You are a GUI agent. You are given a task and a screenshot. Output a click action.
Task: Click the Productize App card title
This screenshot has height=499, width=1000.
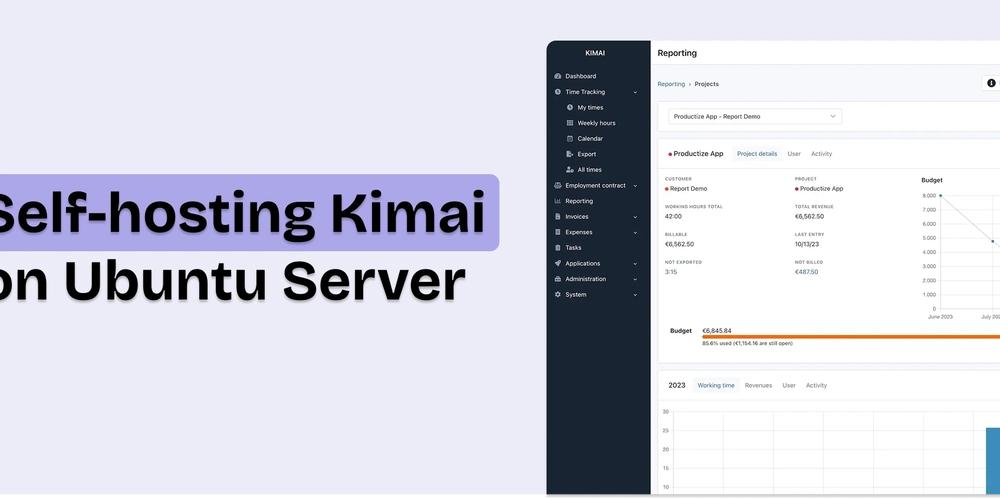tap(698, 154)
